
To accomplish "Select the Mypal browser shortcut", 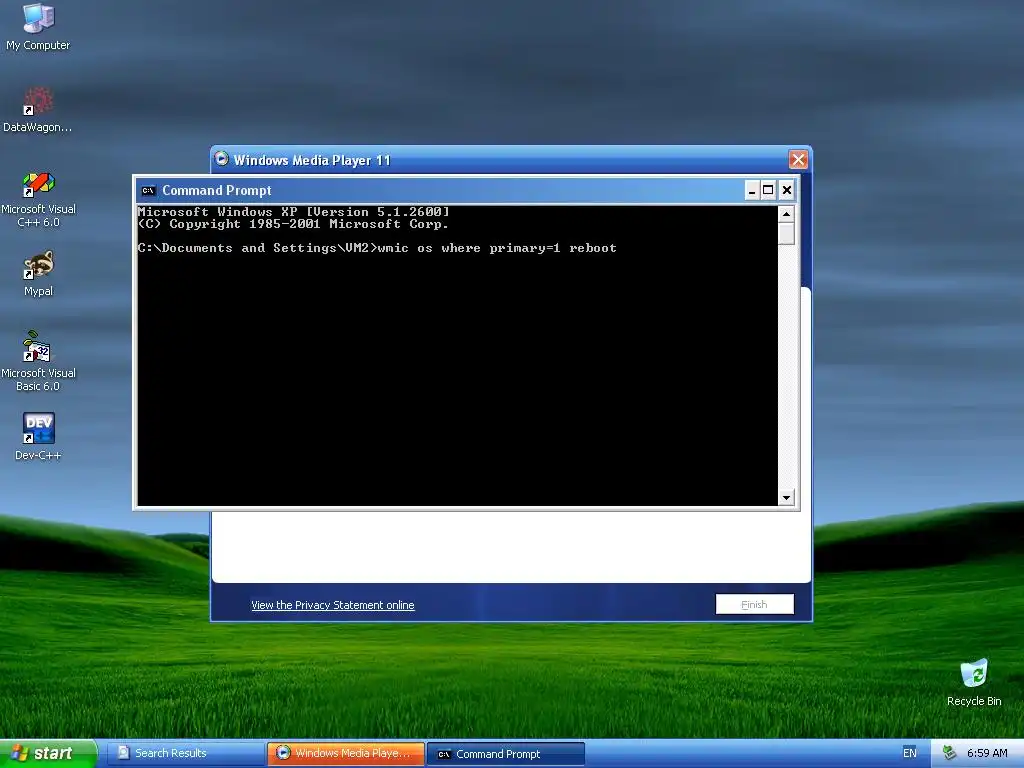I will coord(38,274).
